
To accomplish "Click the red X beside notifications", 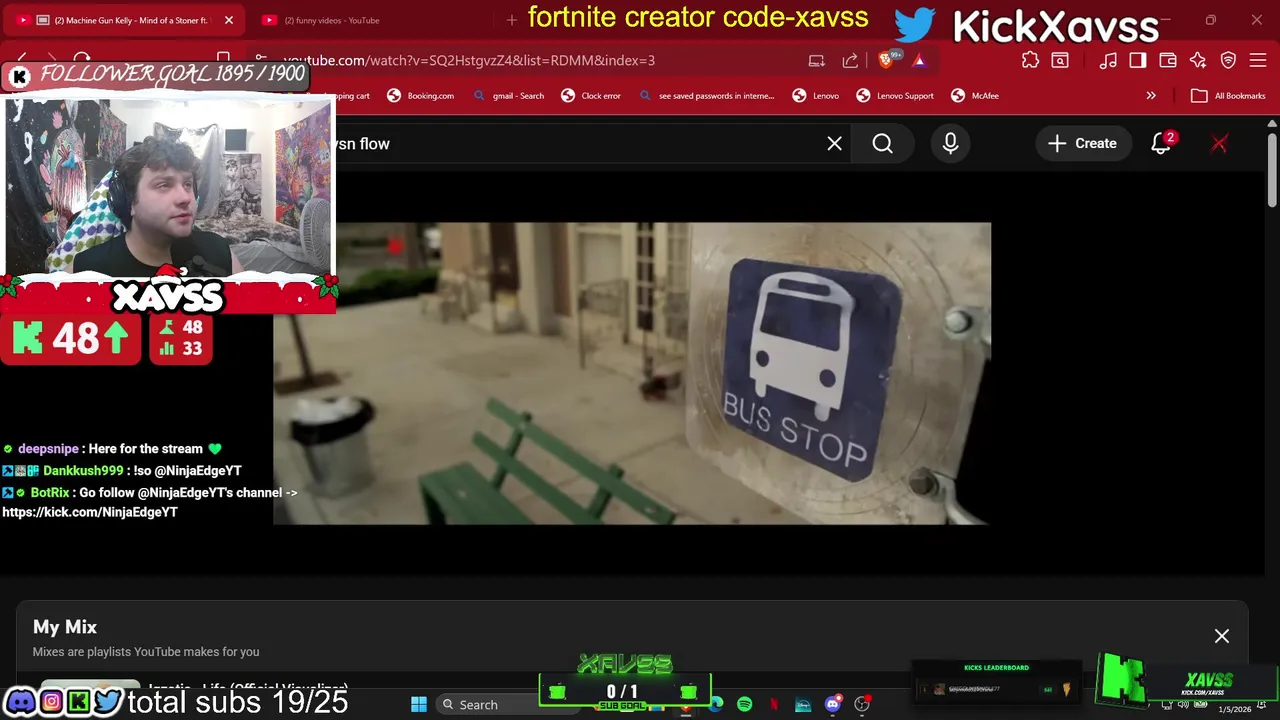I will pyautogui.click(x=1219, y=144).
